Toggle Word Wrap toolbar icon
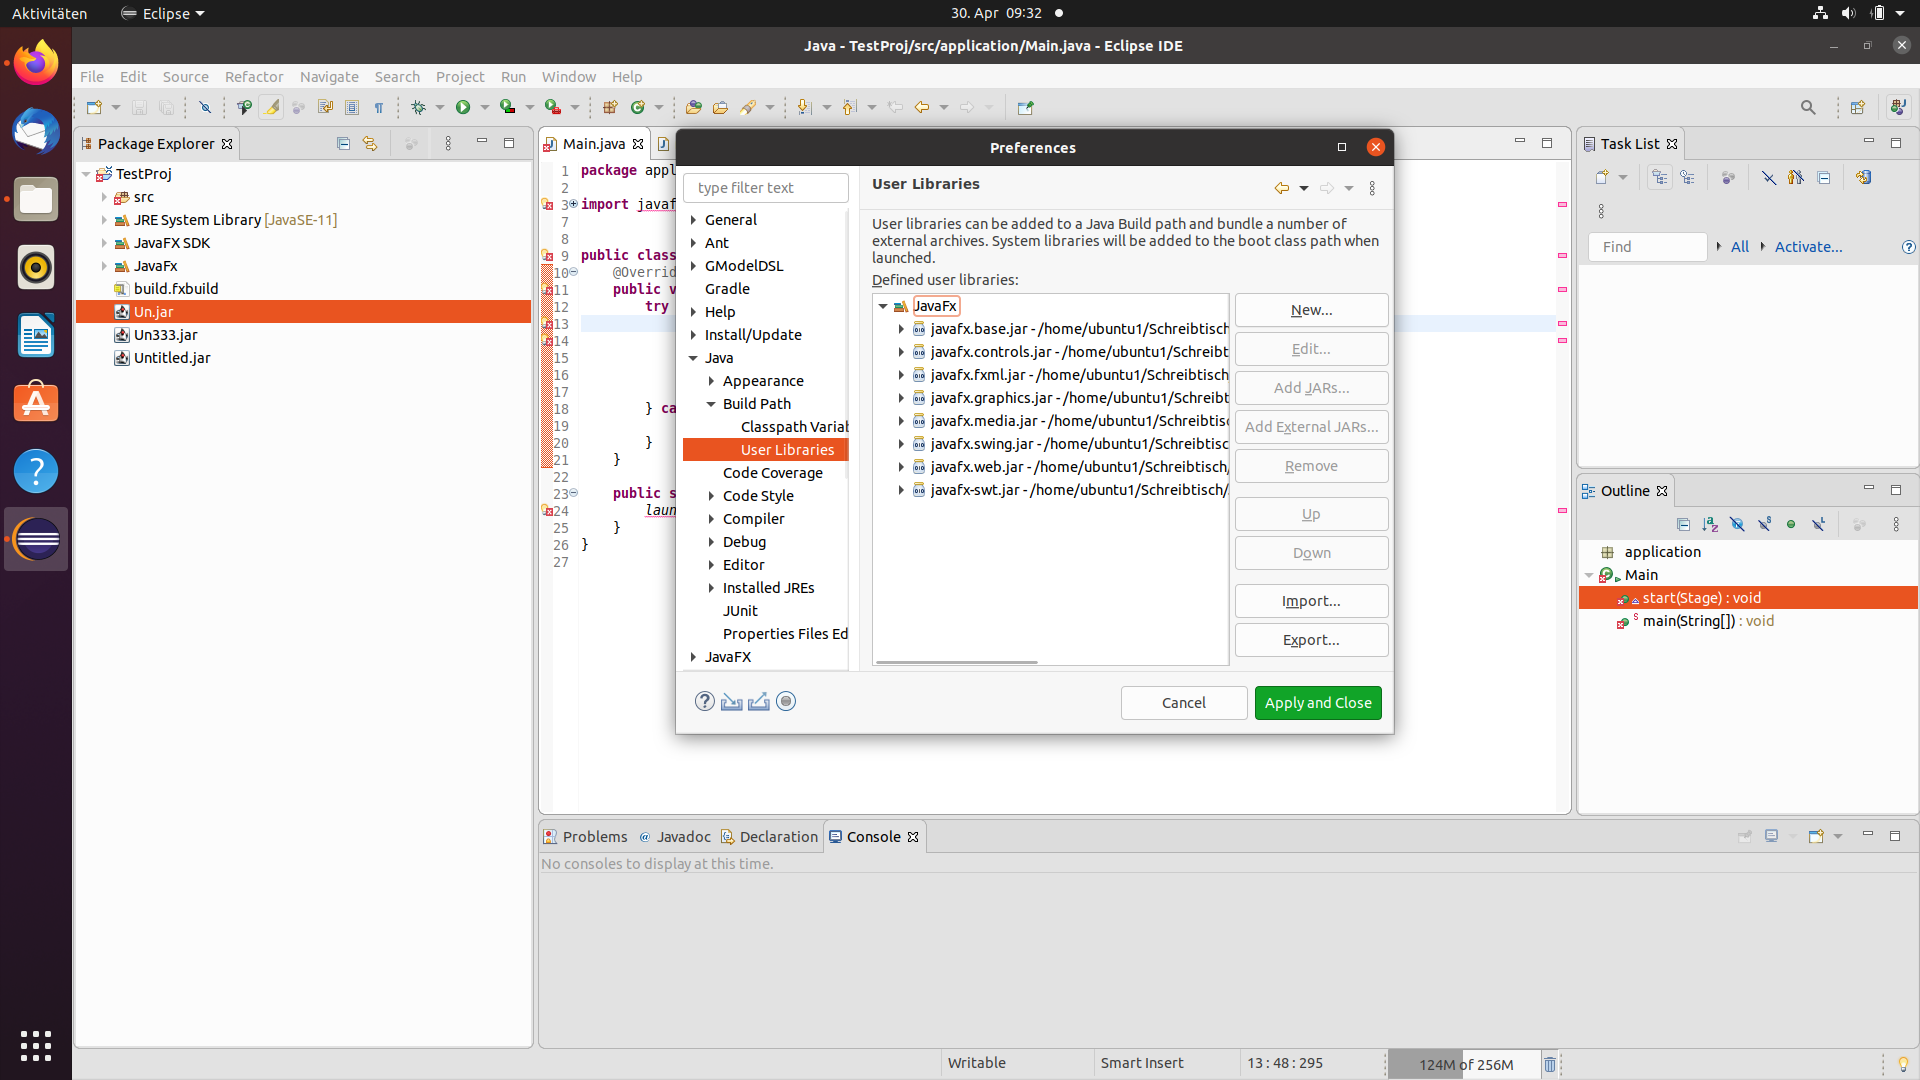The image size is (1920, 1080). (x=325, y=107)
